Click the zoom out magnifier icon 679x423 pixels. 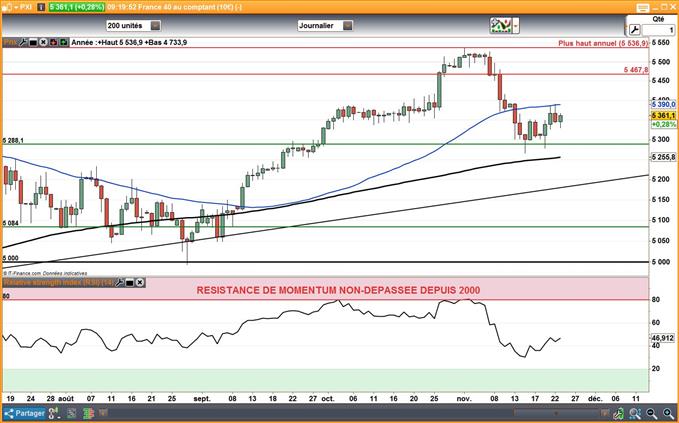click(652, 413)
